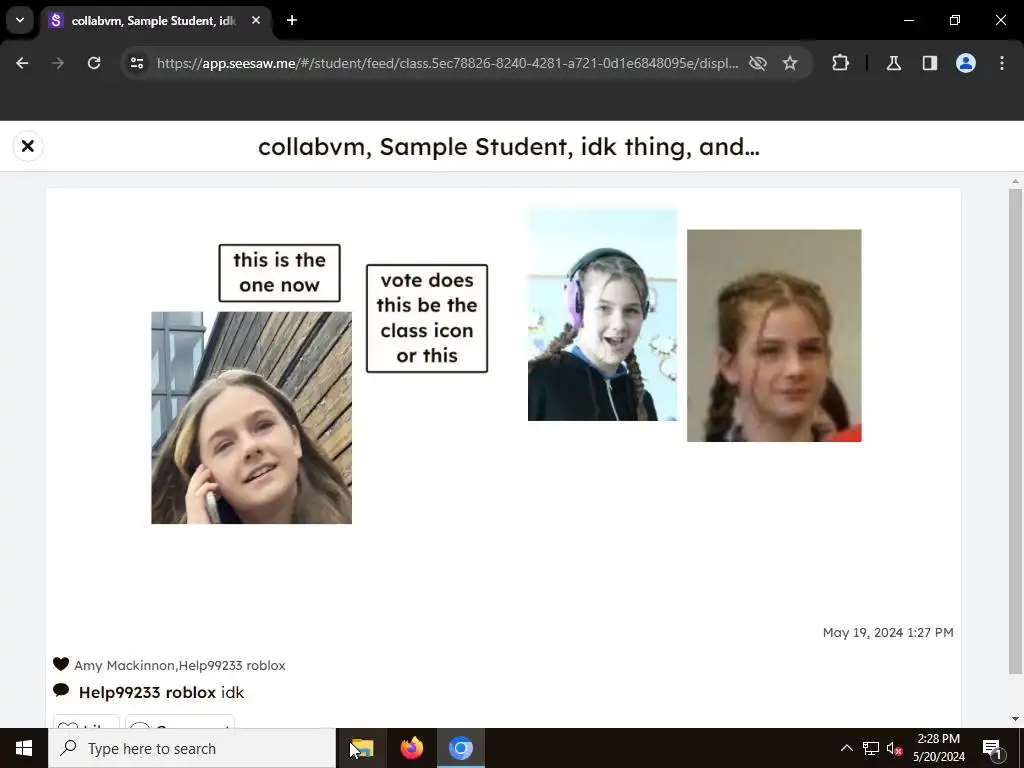Screen dimensions: 1024x768
Task: Click the heart likes icon
Action: point(61,664)
